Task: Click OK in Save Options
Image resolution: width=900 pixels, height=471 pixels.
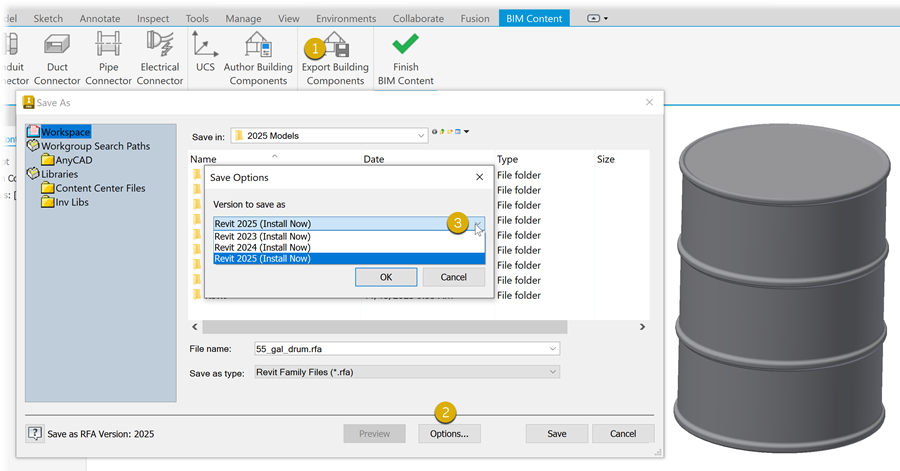Action: coord(386,277)
